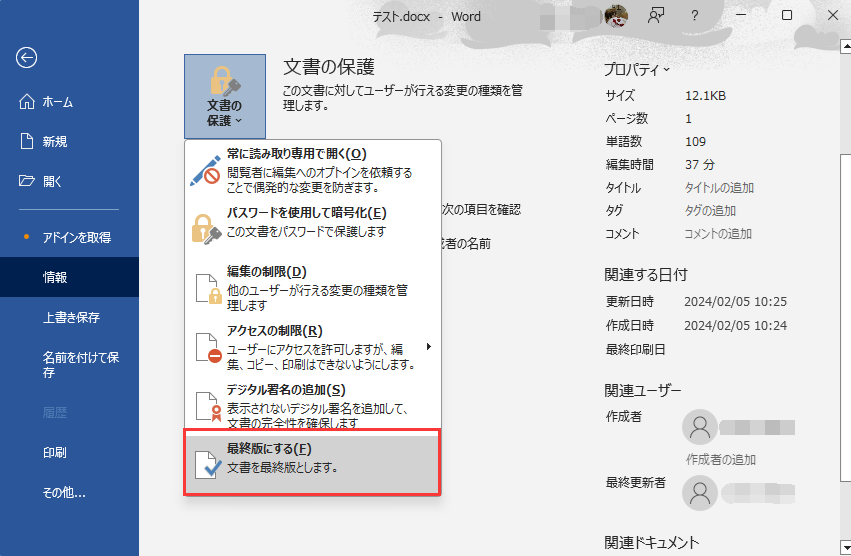Maximize the Word window
The width and height of the screenshot is (851, 556).
pyautogui.click(x=787, y=16)
